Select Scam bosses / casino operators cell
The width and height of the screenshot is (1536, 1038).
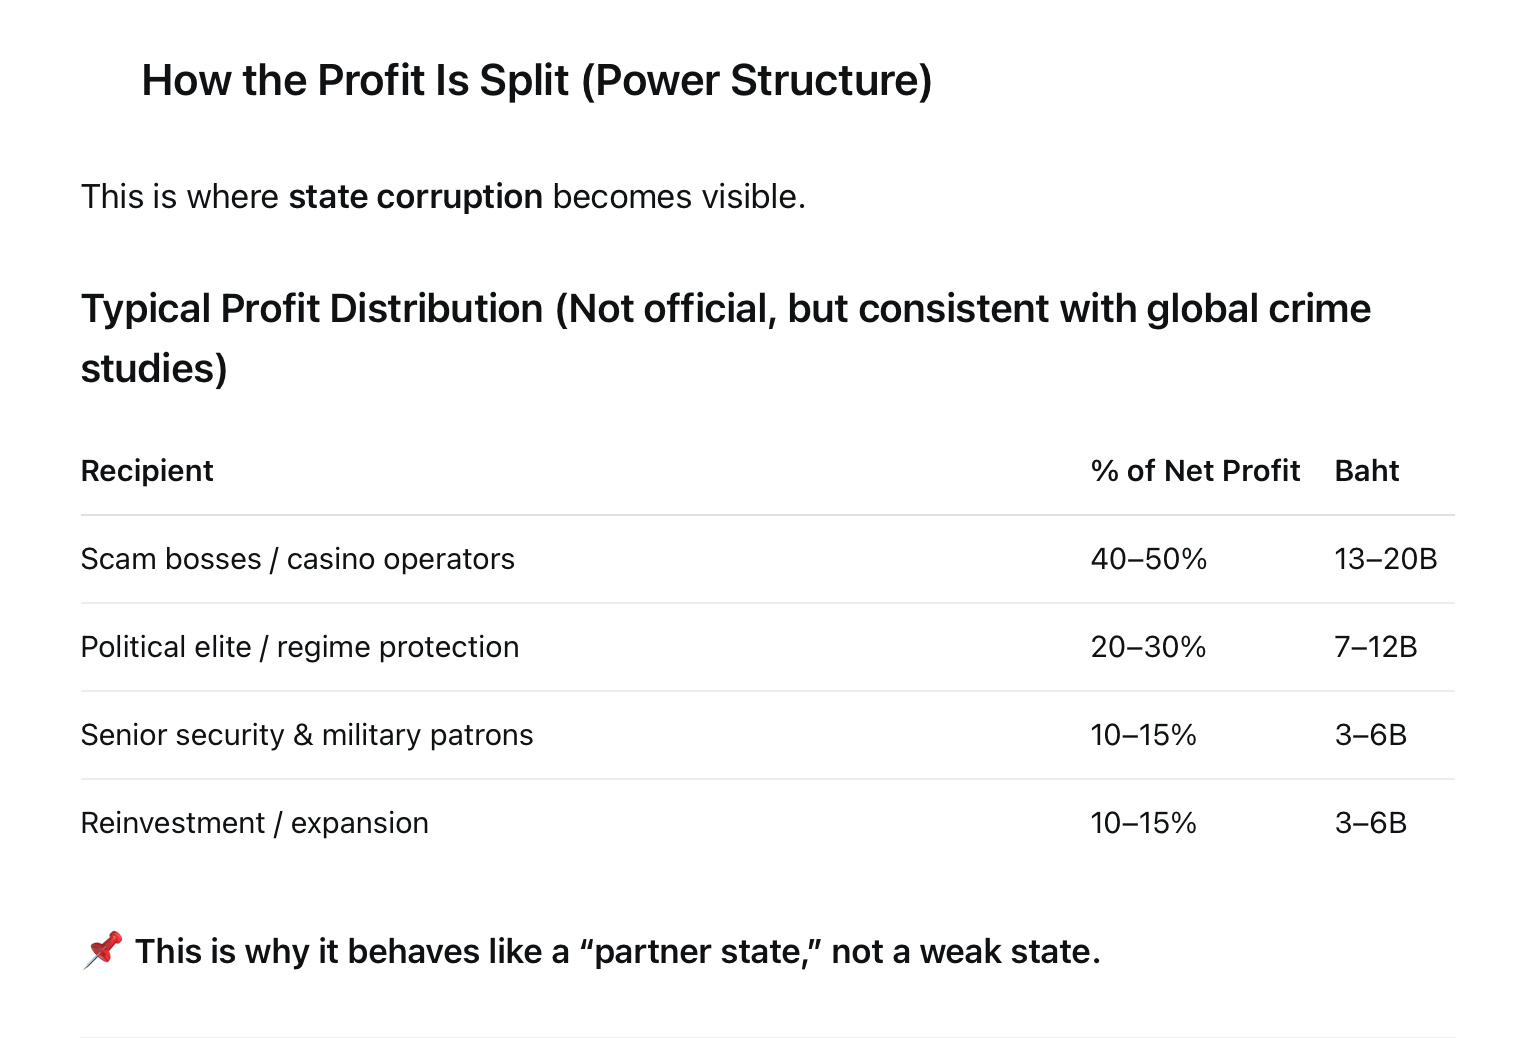tap(297, 559)
